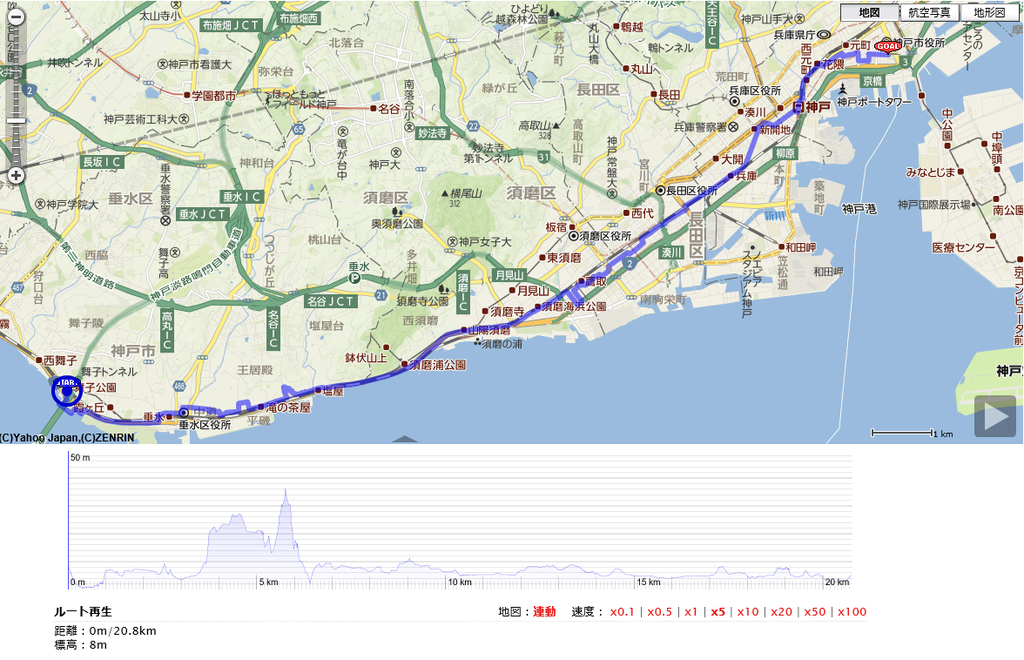Viewport: 1024px width, 660px height.
Task: Click the 名谷 station label
Action: [389, 109]
